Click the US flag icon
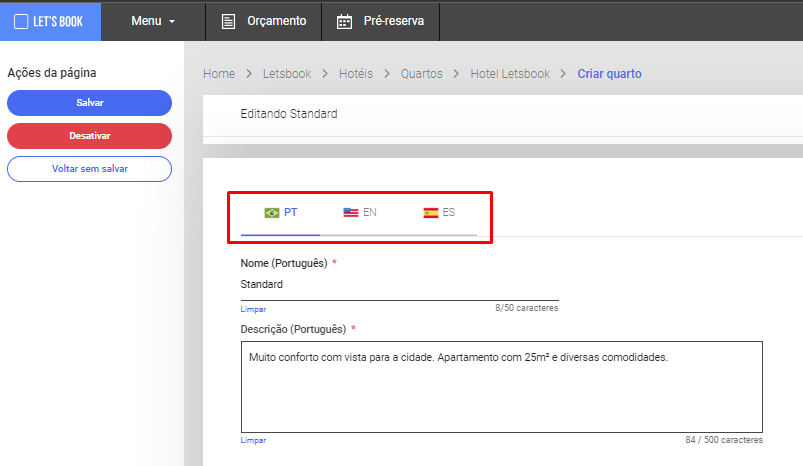803x466 pixels. pos(351,213)
